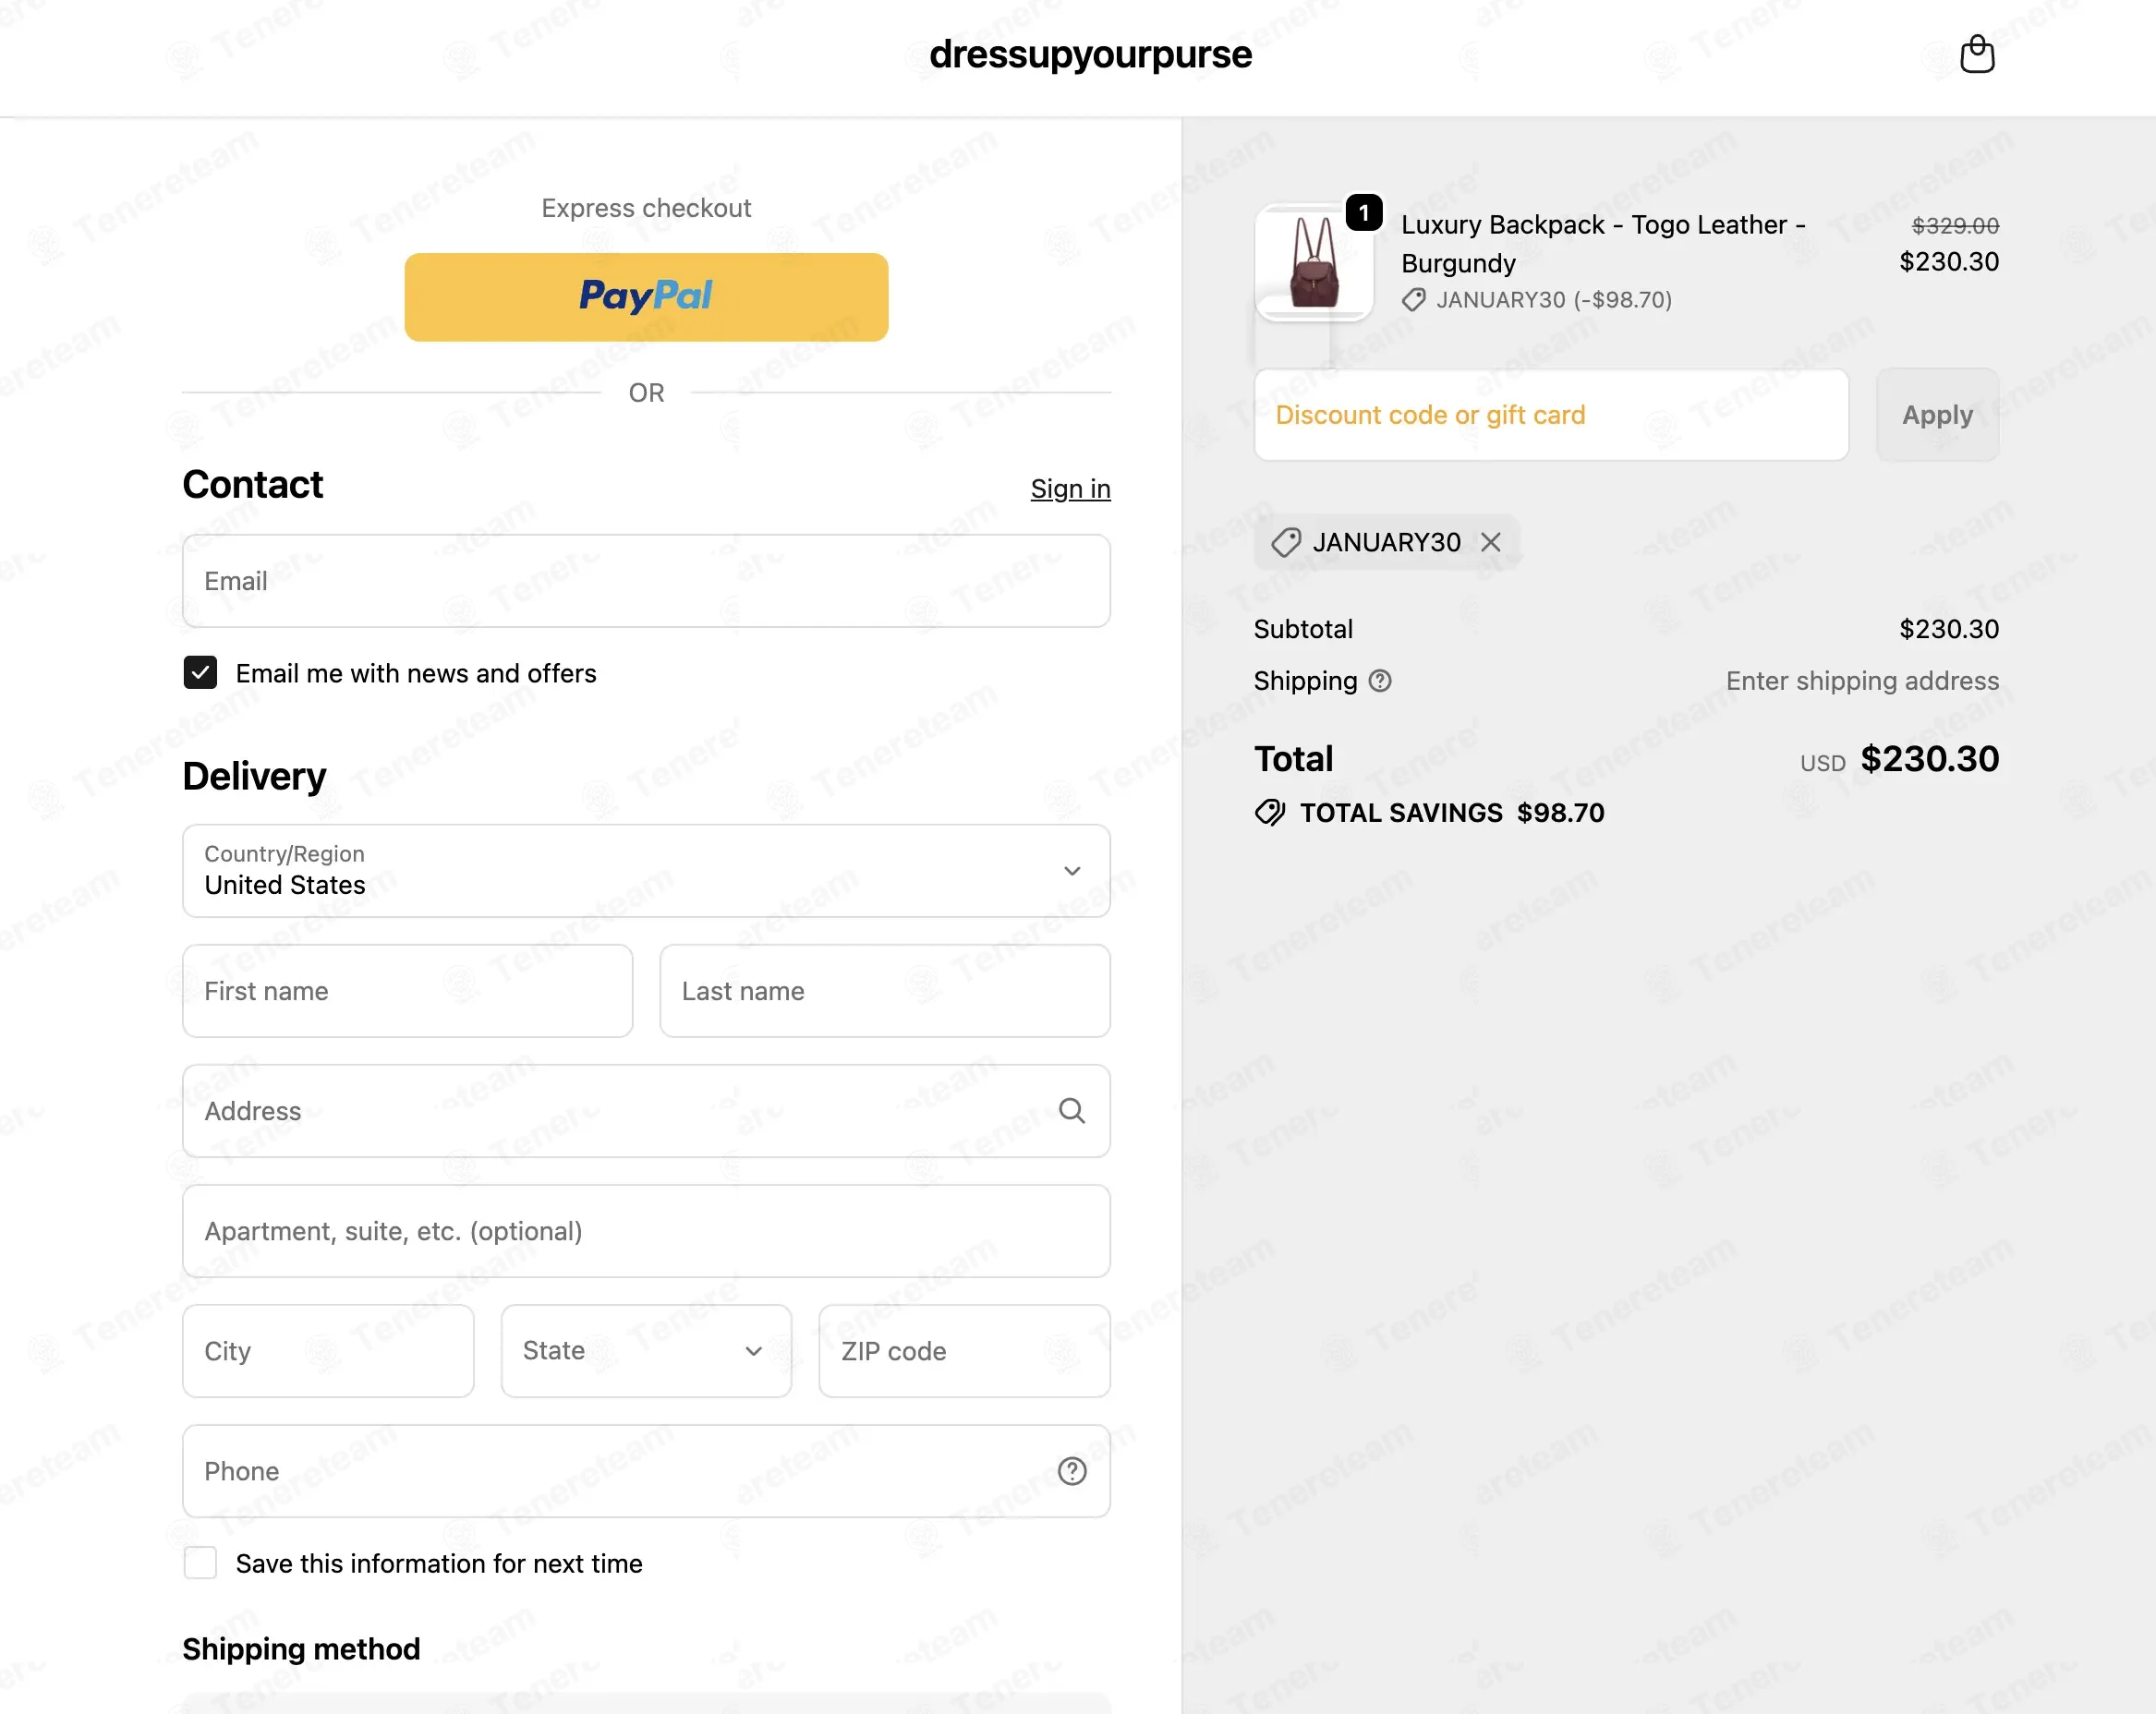The height and width of the screenshot is (1714, 2156).
Task: Click the Sign in link
Action: click(x=1070, y=489)
